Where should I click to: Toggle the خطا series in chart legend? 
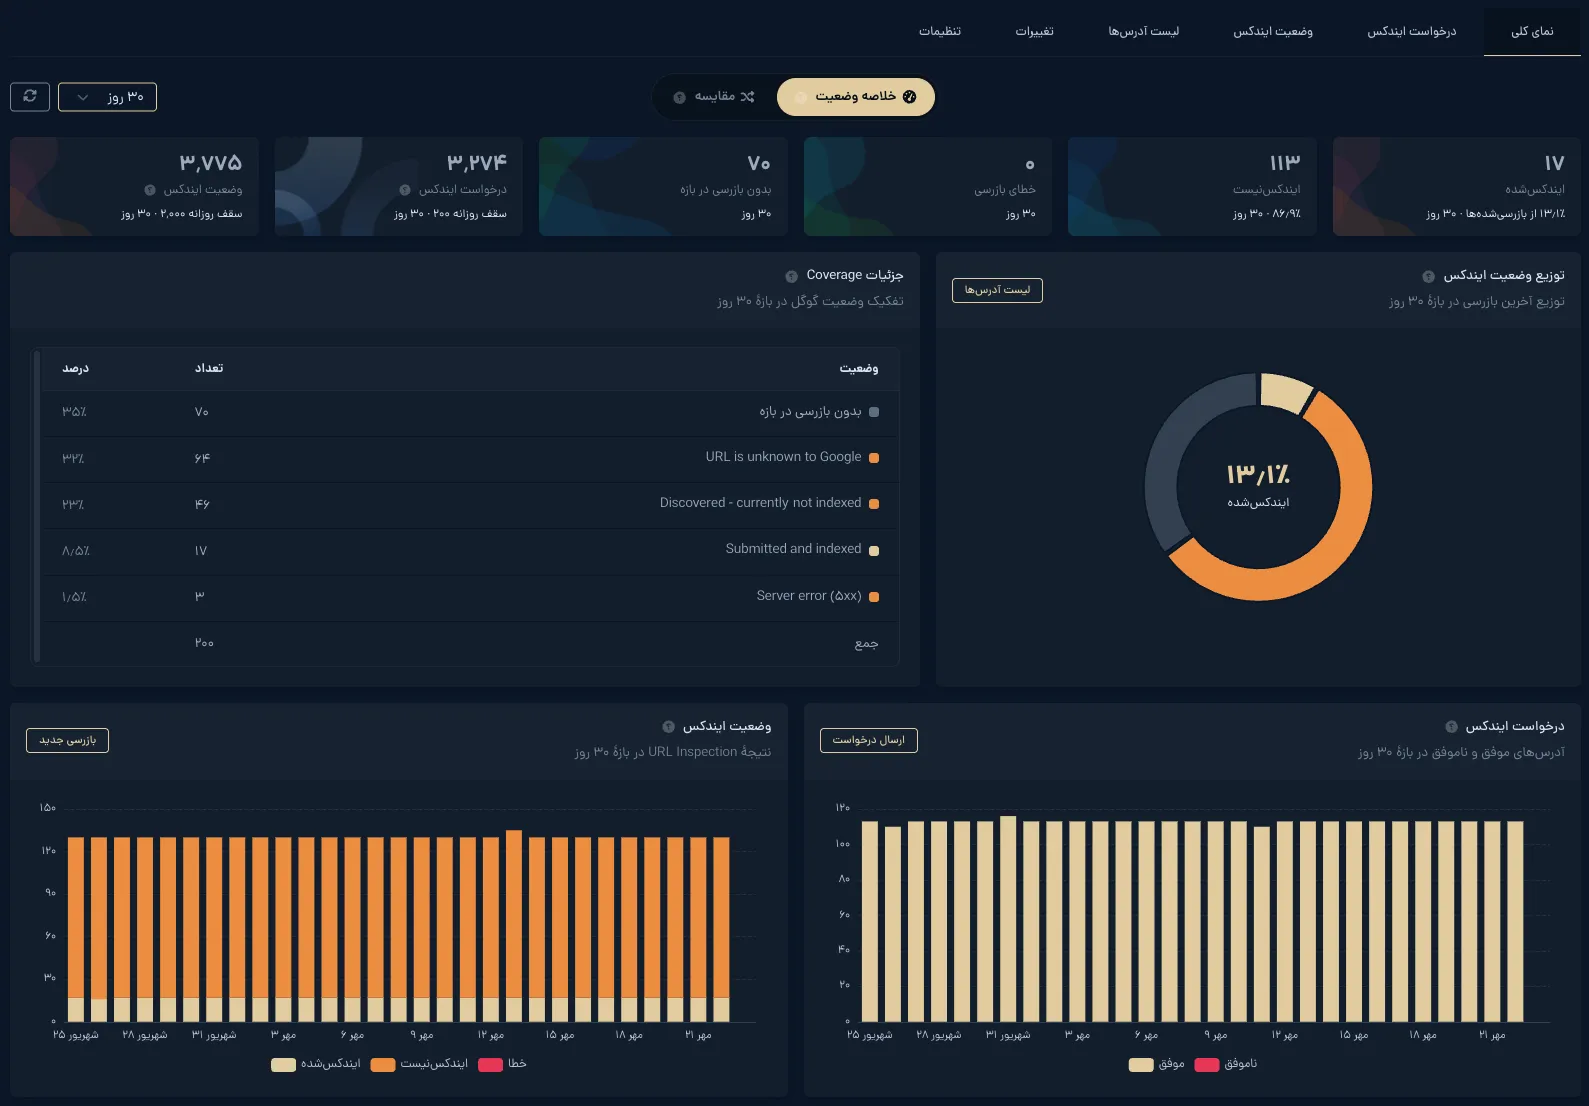coord(502,1064)
